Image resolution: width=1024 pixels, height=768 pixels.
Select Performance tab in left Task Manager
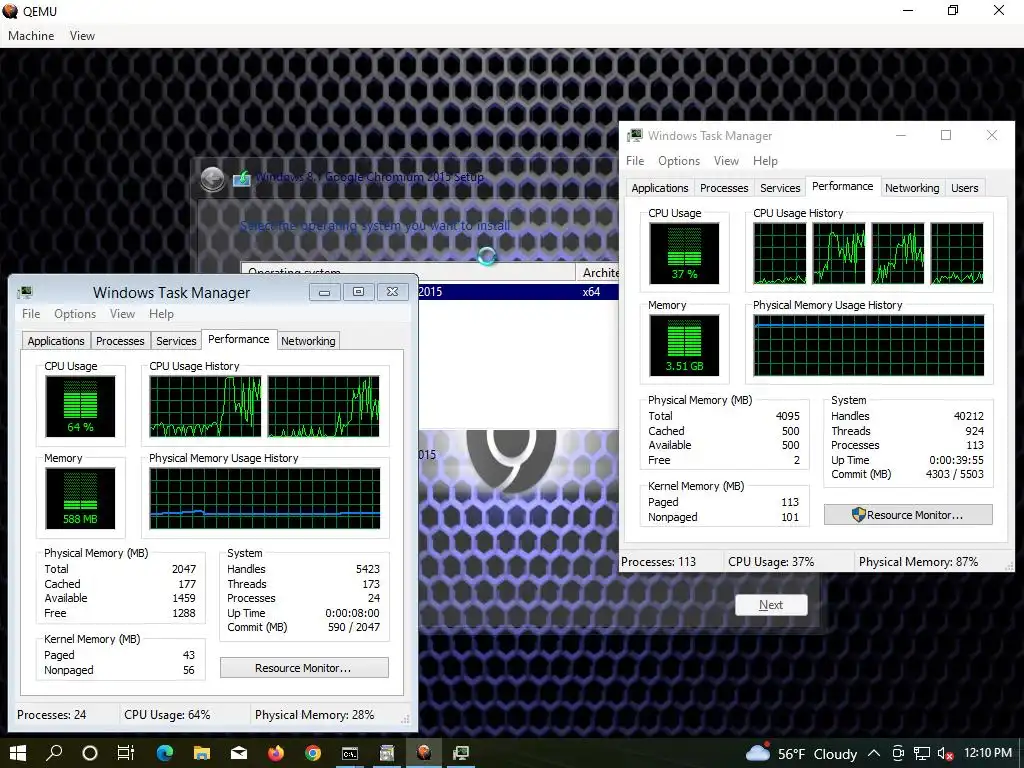238,339
